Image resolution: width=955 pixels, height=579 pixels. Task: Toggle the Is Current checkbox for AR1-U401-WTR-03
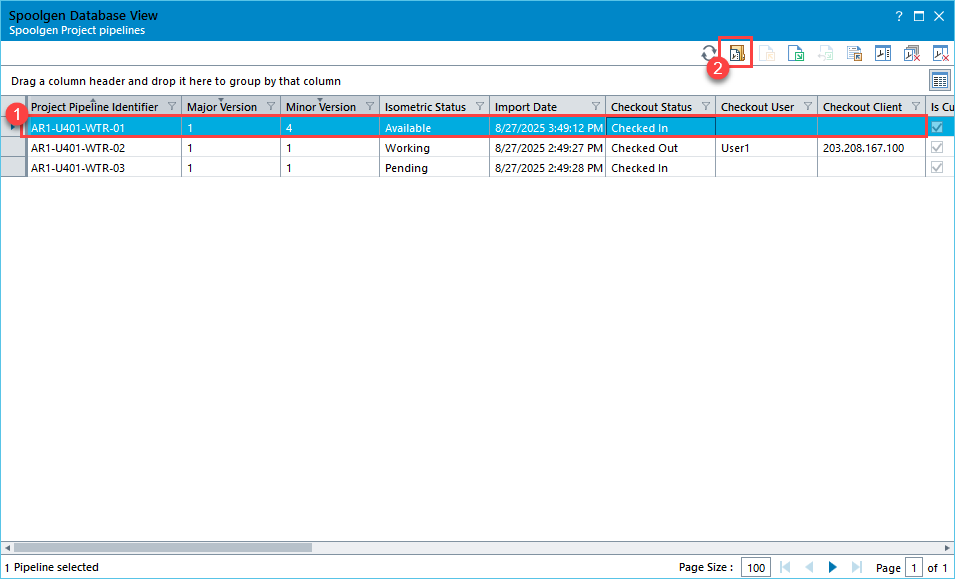[x=937, y=168]
